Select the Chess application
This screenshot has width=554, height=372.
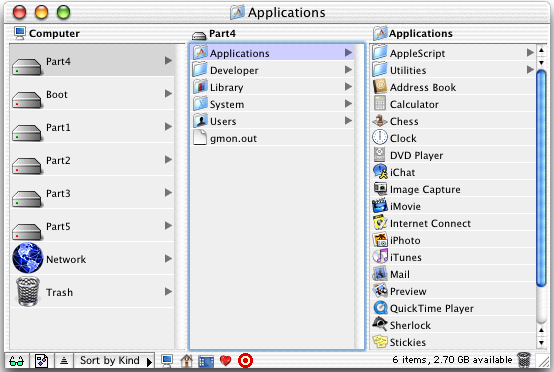[453, 121]
